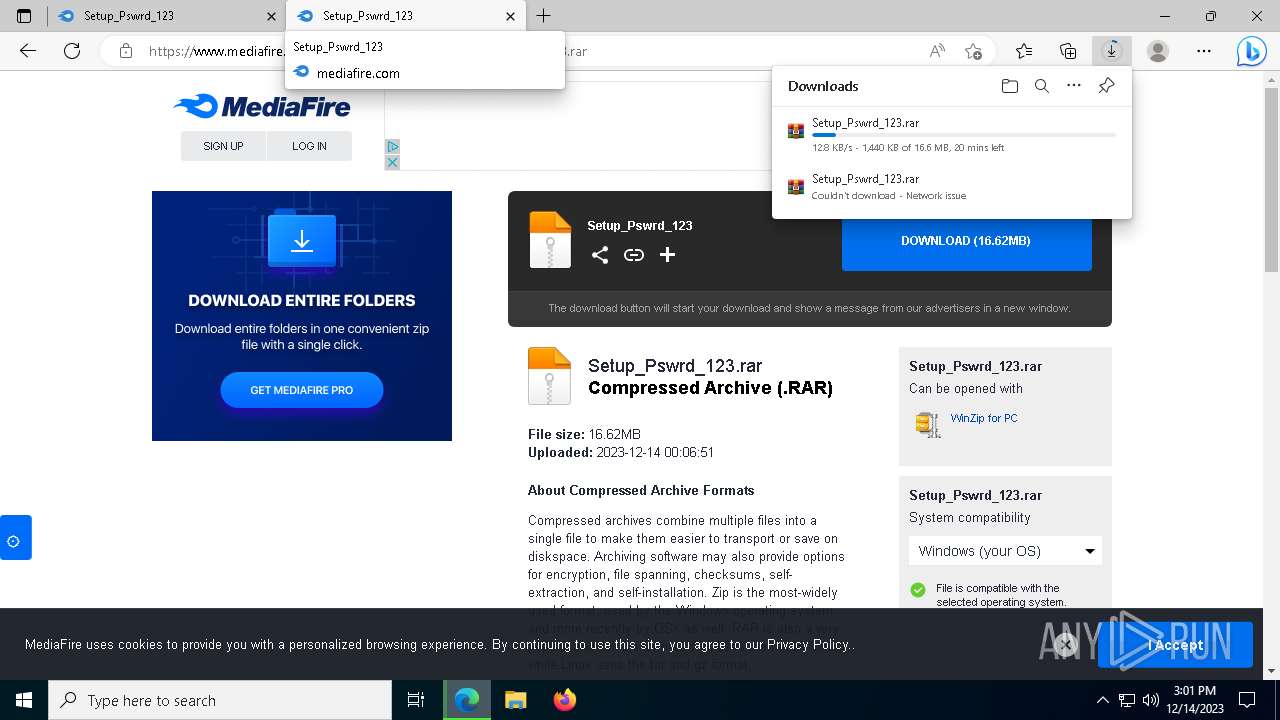Open Collections icon in toolbar
1280x720 pixels.
(x=1068, y=51)
